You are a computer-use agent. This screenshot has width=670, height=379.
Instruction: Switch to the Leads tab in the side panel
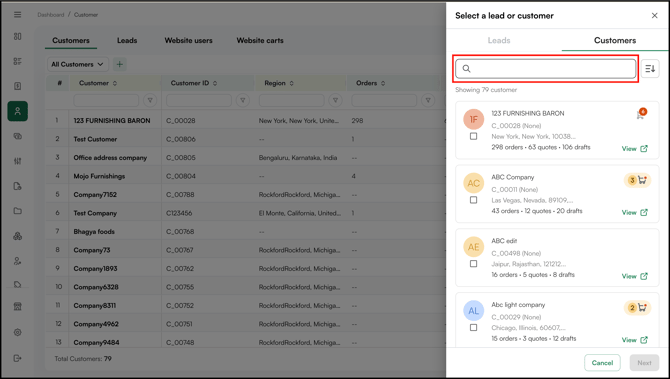click(x=499, y=41)
